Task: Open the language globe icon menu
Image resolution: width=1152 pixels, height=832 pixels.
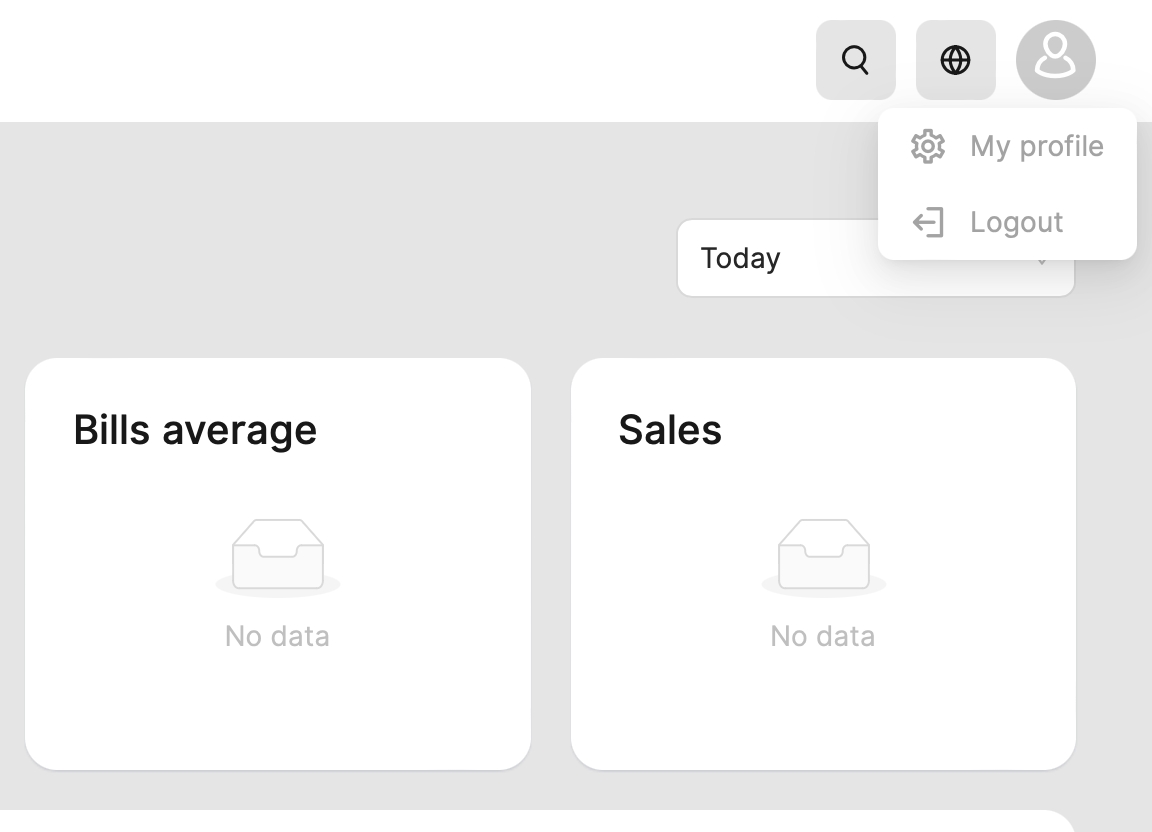Action: pyautogui.click(x=955, y=60)
